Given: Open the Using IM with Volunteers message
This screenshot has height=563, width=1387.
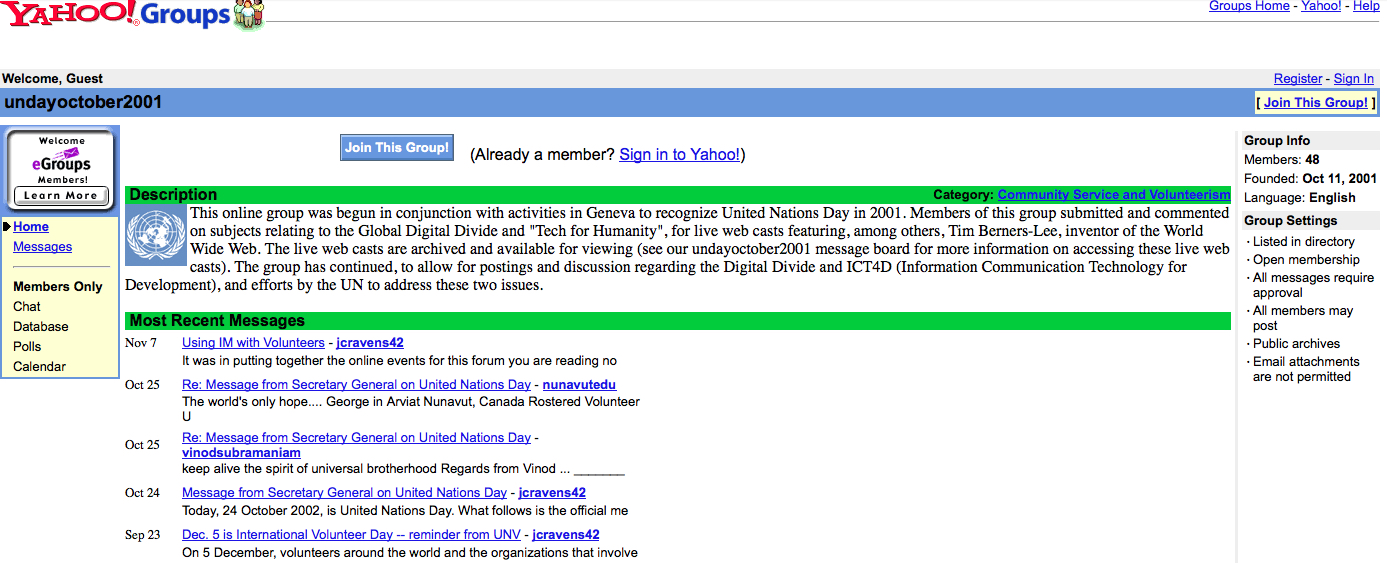Looking at the screenshot, I should click(253, 343).
